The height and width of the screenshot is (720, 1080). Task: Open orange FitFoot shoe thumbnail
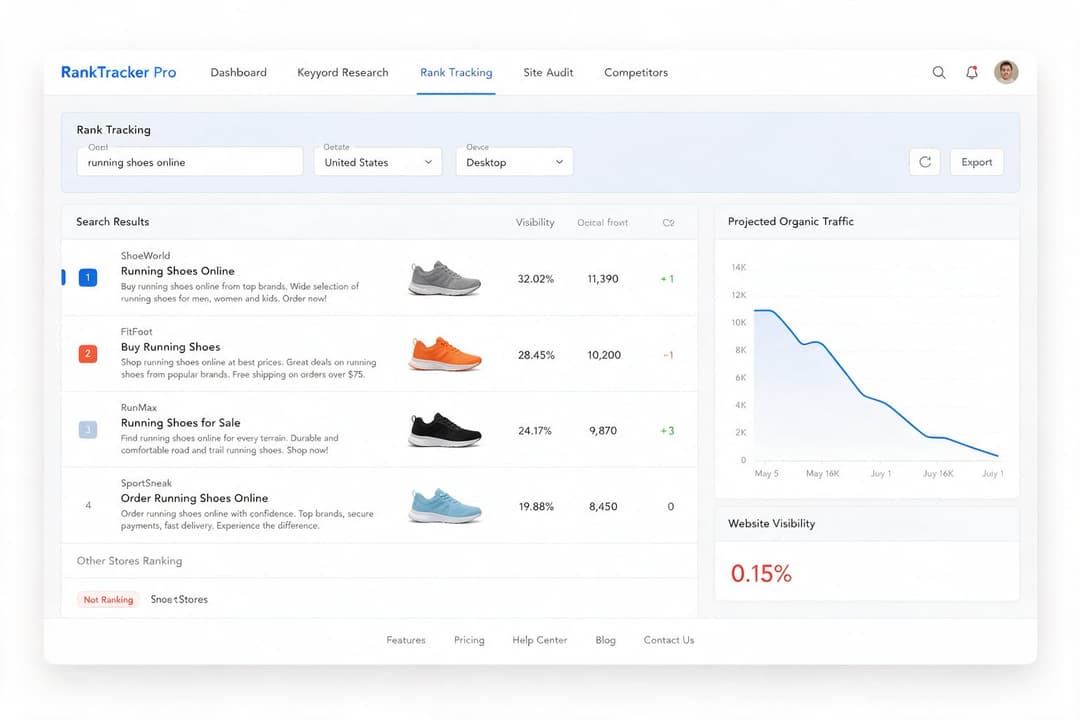(444, 354)
